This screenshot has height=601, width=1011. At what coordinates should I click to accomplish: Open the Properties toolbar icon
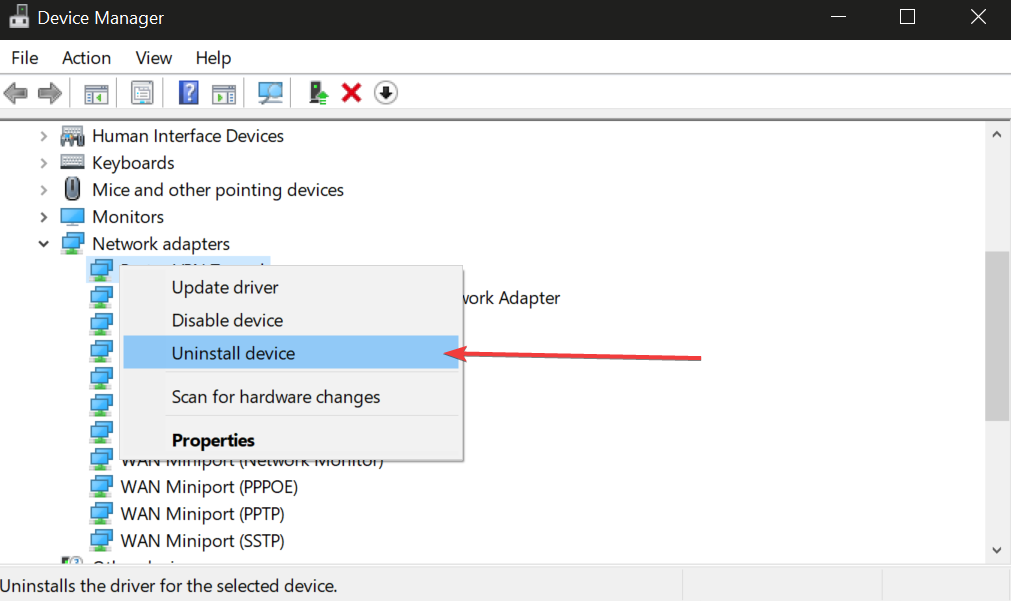click(x=143, y=93)
